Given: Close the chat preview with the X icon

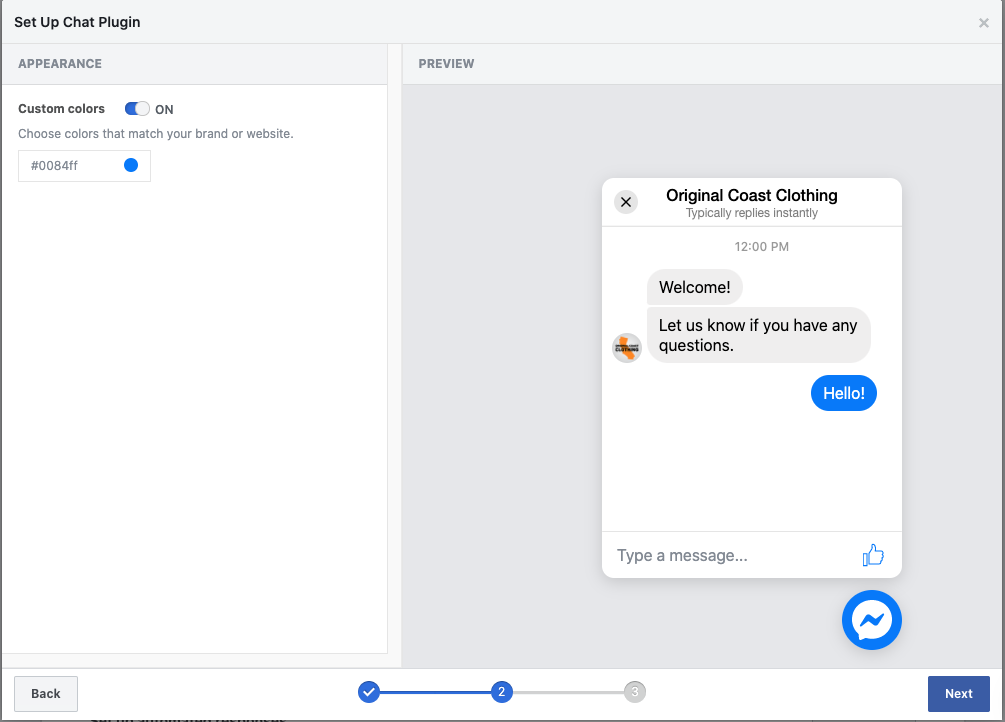Looking at the screenshot, I should point(626,202).
